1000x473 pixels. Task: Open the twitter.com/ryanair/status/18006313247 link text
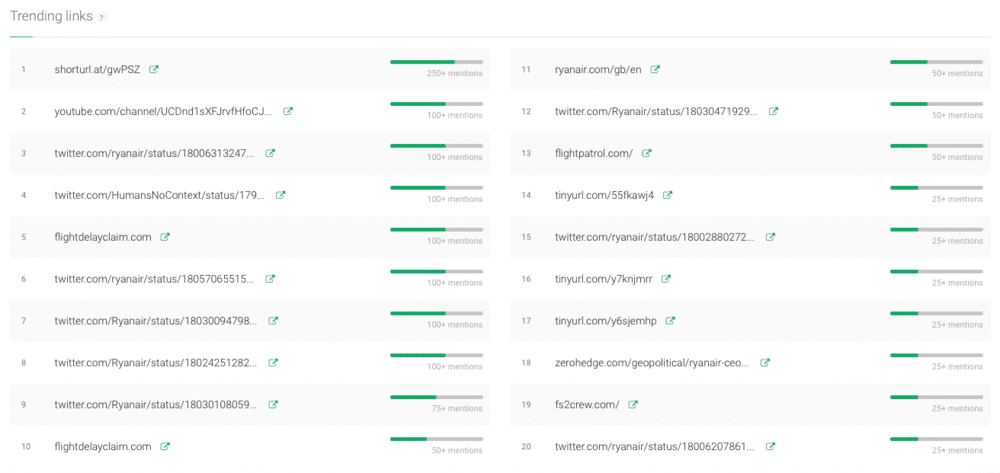click(x=154, y=153)
